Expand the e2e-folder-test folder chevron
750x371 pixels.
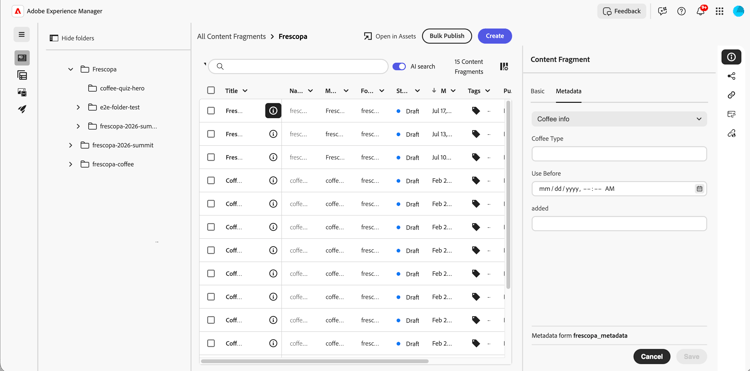pos(78,108)
